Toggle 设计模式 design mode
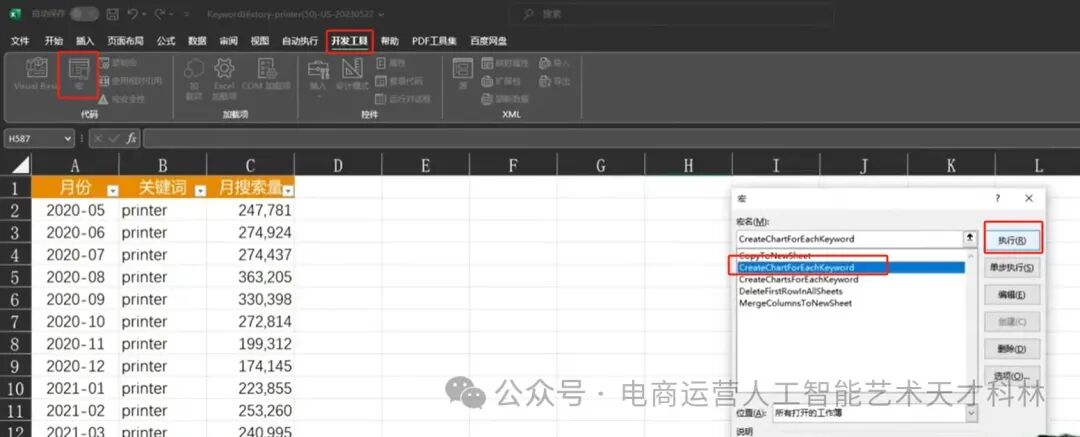 (352, 74)
